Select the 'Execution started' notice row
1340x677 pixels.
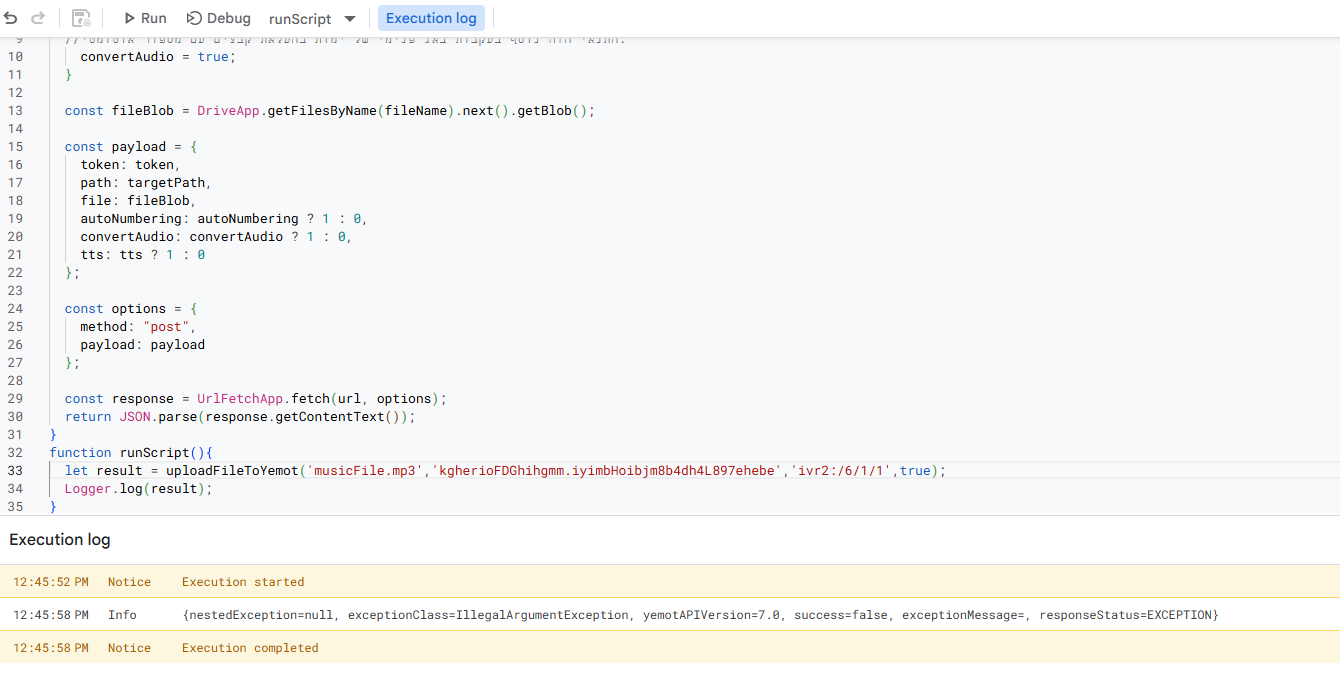tap(670, 582)
